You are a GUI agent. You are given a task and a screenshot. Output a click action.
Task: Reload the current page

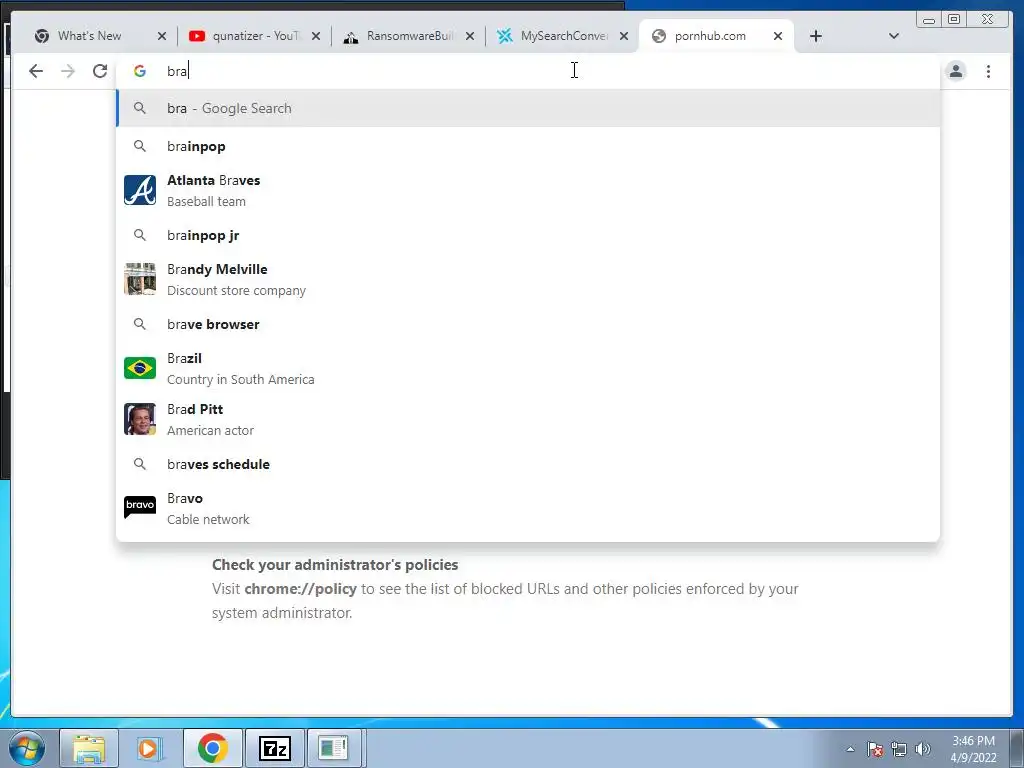100,71
